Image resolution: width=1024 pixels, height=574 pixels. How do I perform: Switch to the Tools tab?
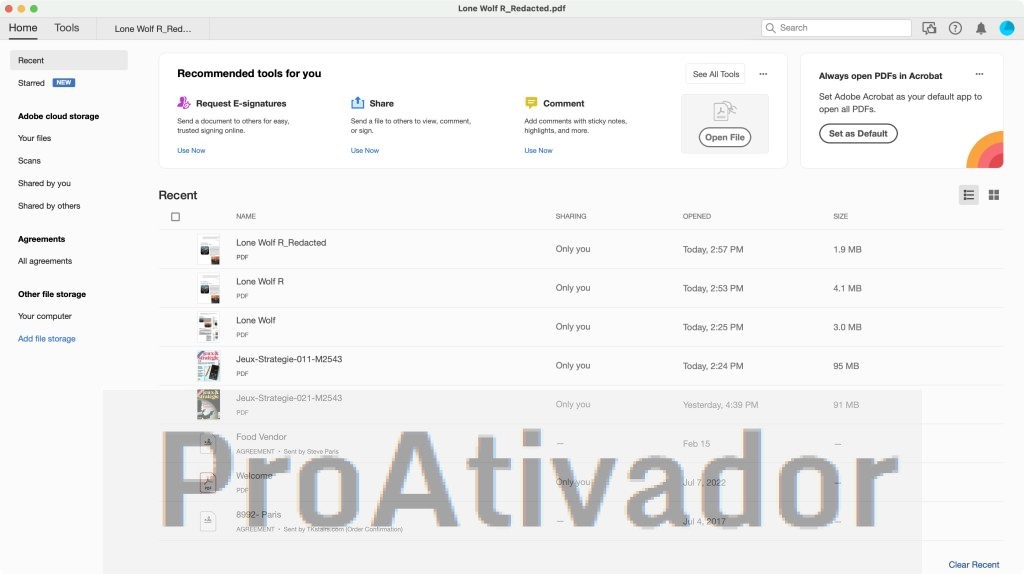[x=67, y=28]
